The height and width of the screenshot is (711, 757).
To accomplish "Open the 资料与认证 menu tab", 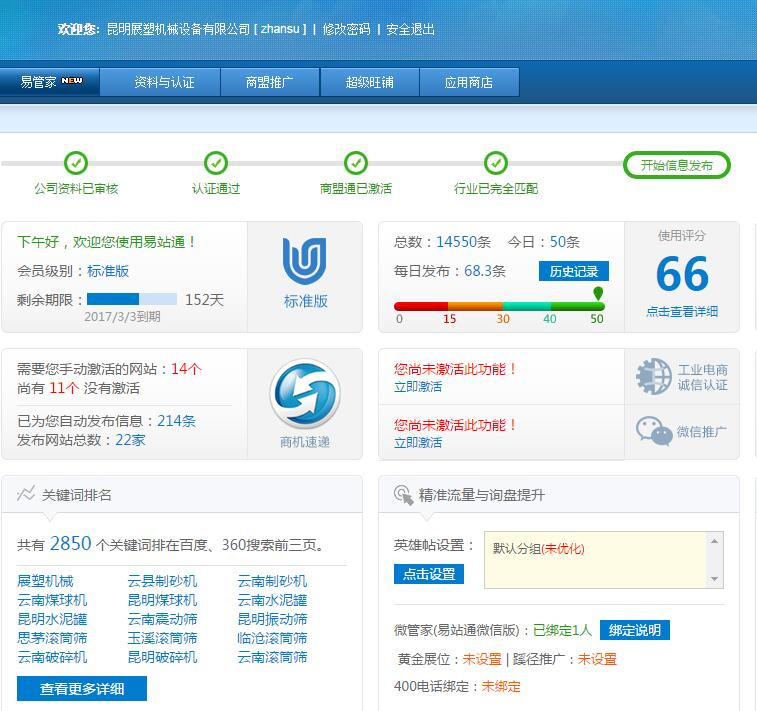I will point(164,82).
